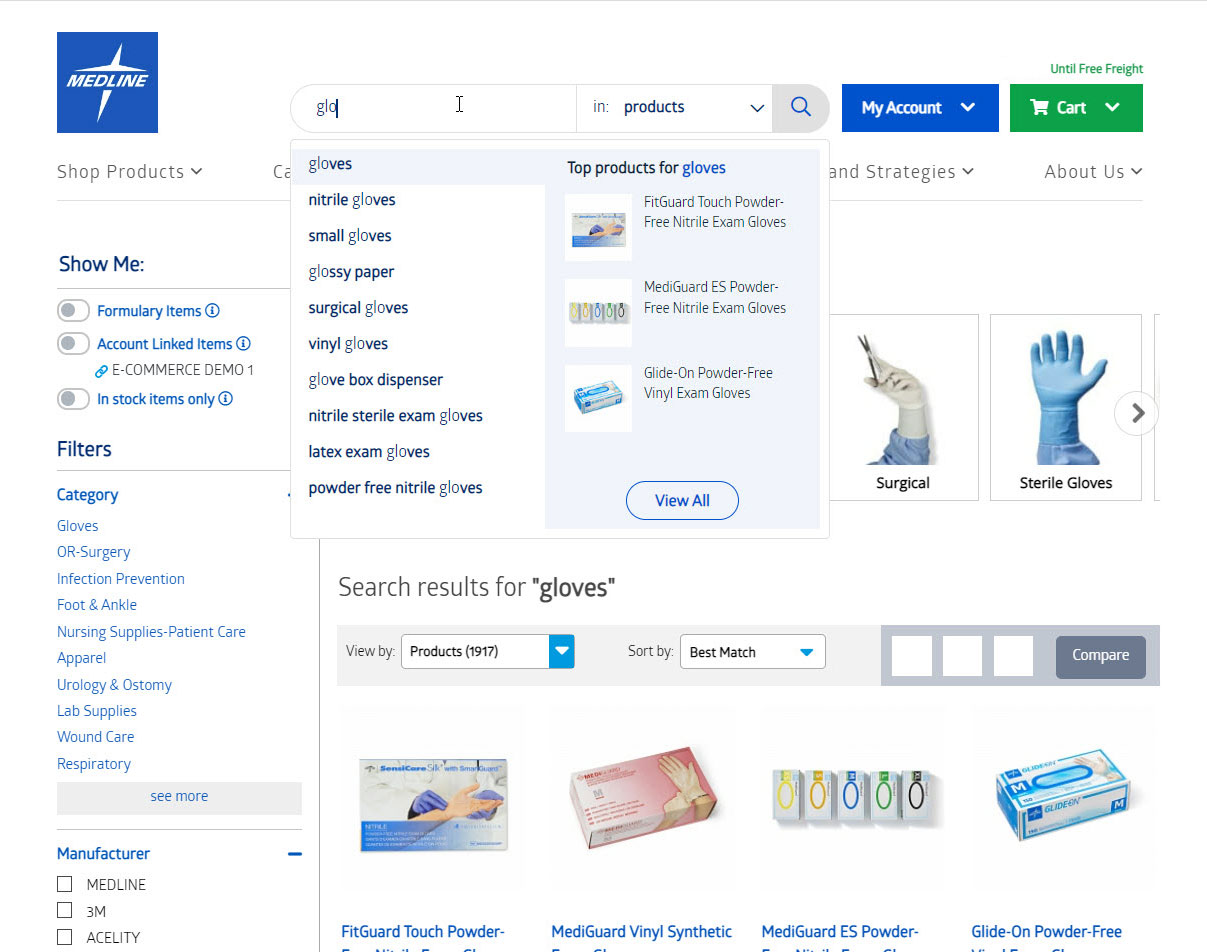The height and width of the screenshot is (952, 1207).
Task: Filter by OR-Surgery category link
Action: (94, 552)
